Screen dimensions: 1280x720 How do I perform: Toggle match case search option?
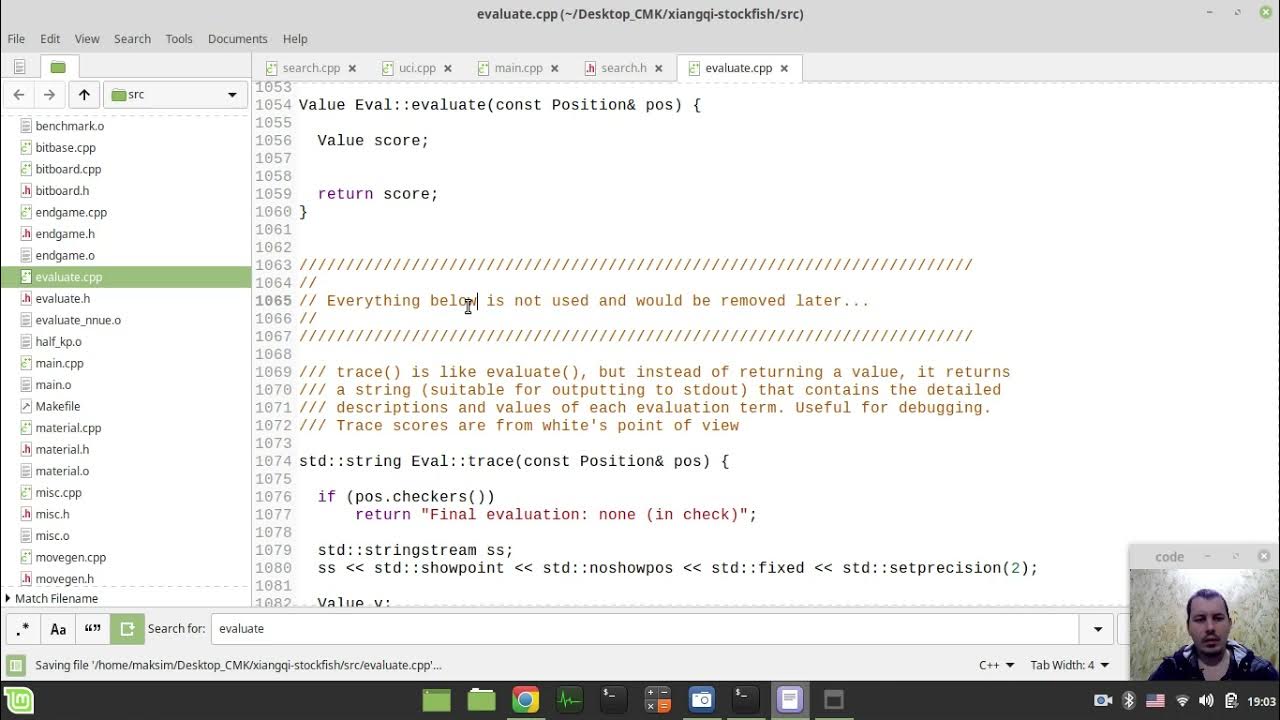coord(58,628)
